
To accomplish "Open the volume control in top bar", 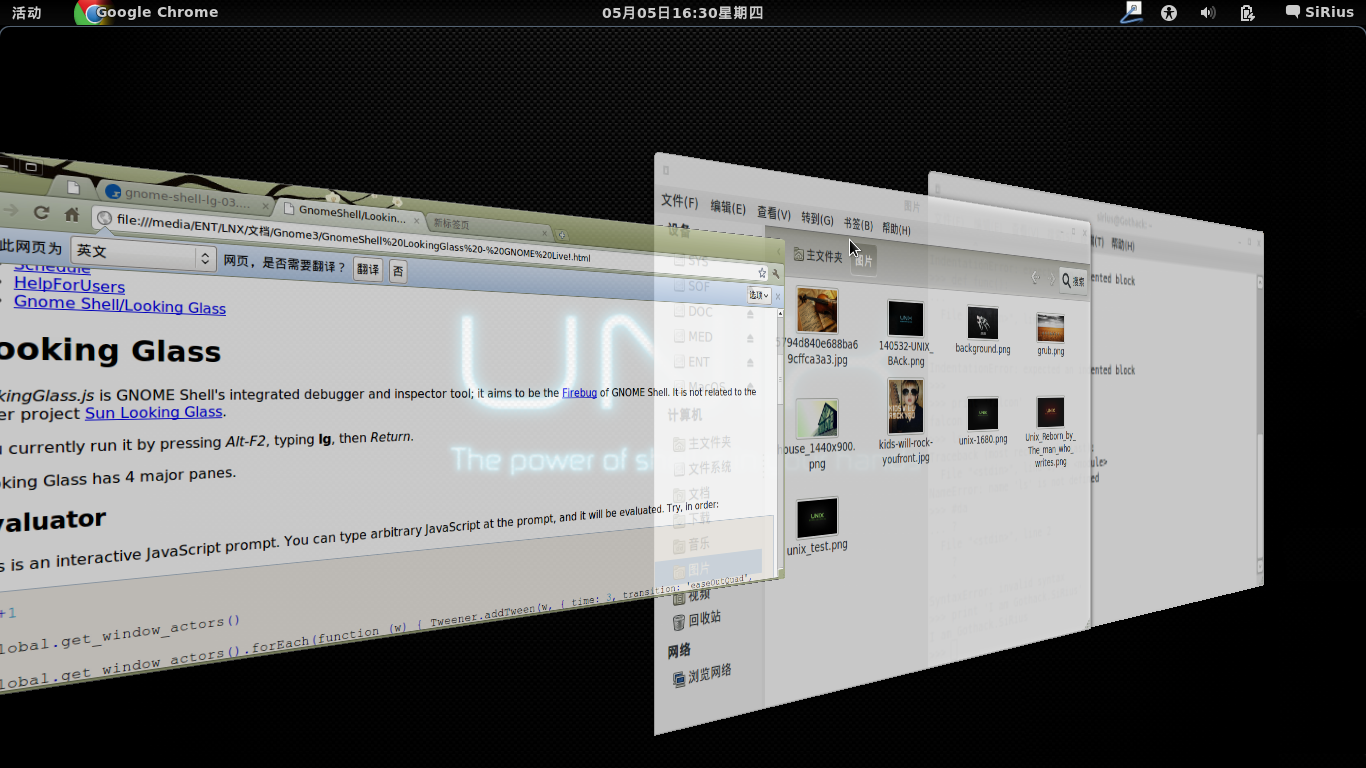I will tap(1207, 12).
